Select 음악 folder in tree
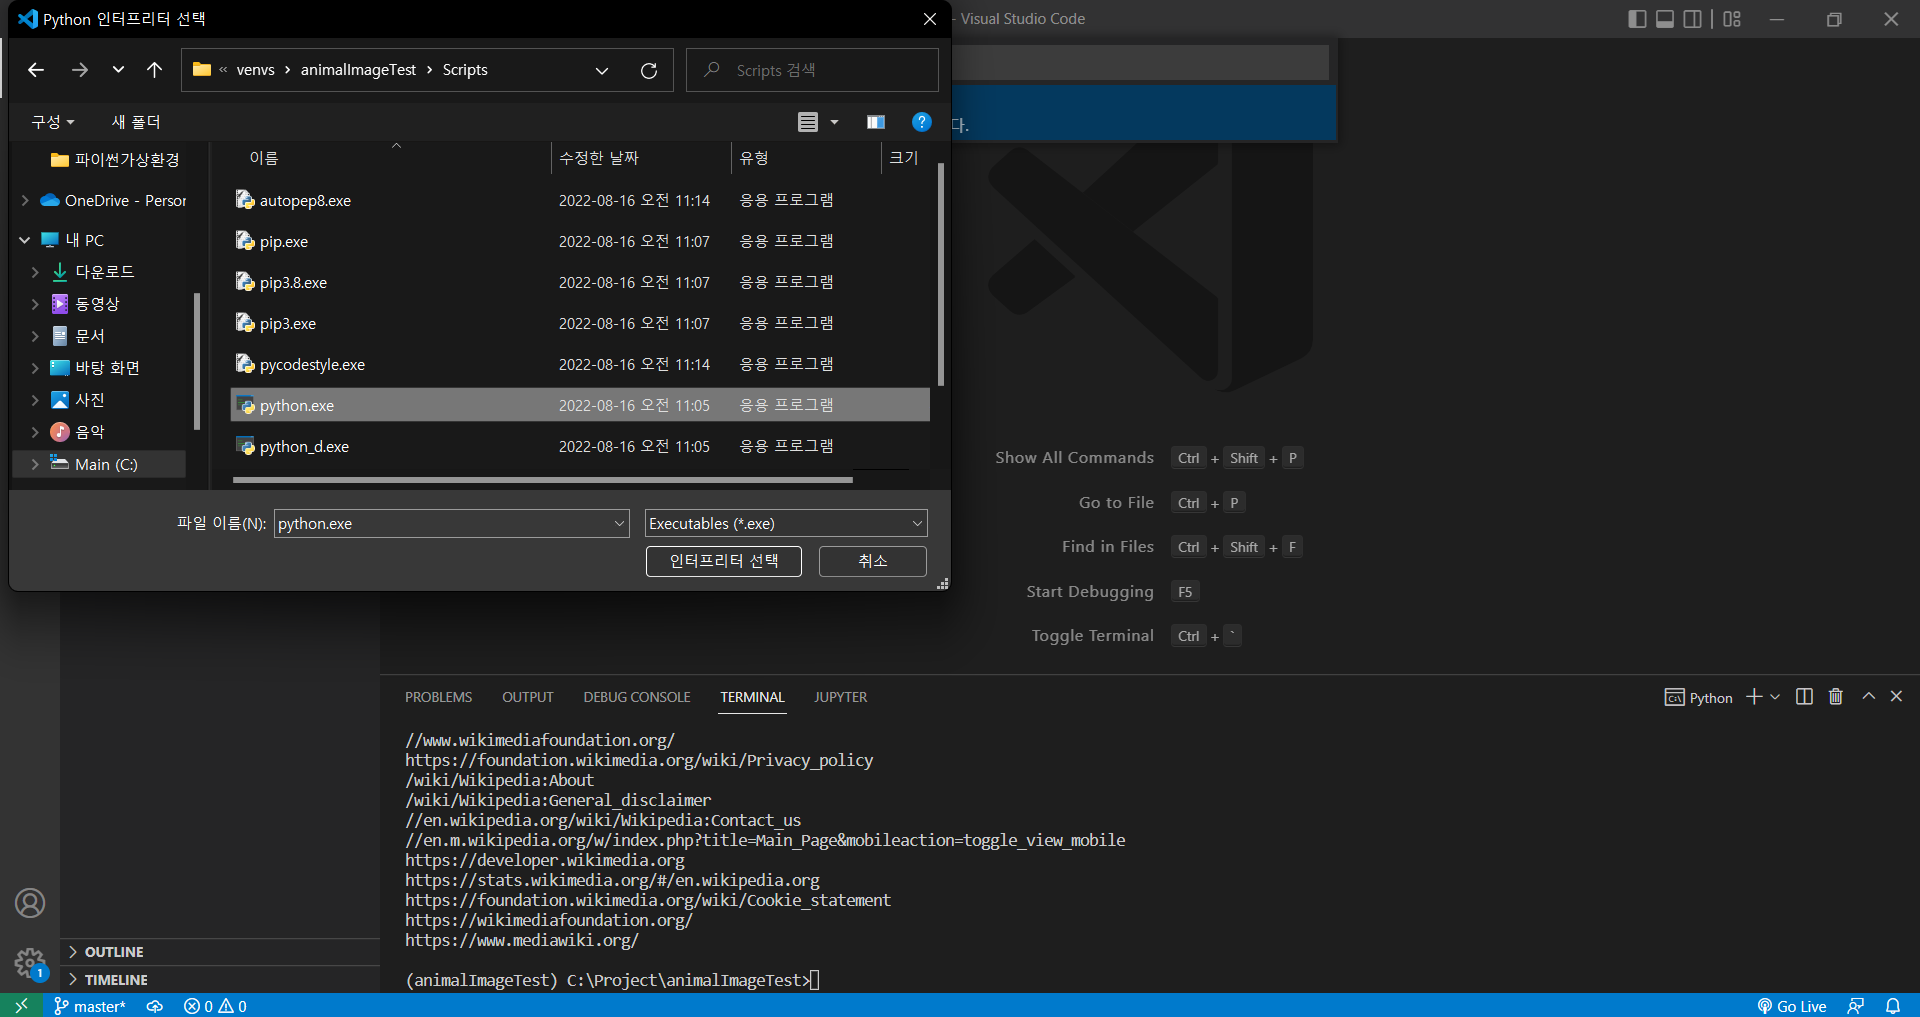The height and width of the screenshot is (1017, 1920). click(x=78, y=432)
